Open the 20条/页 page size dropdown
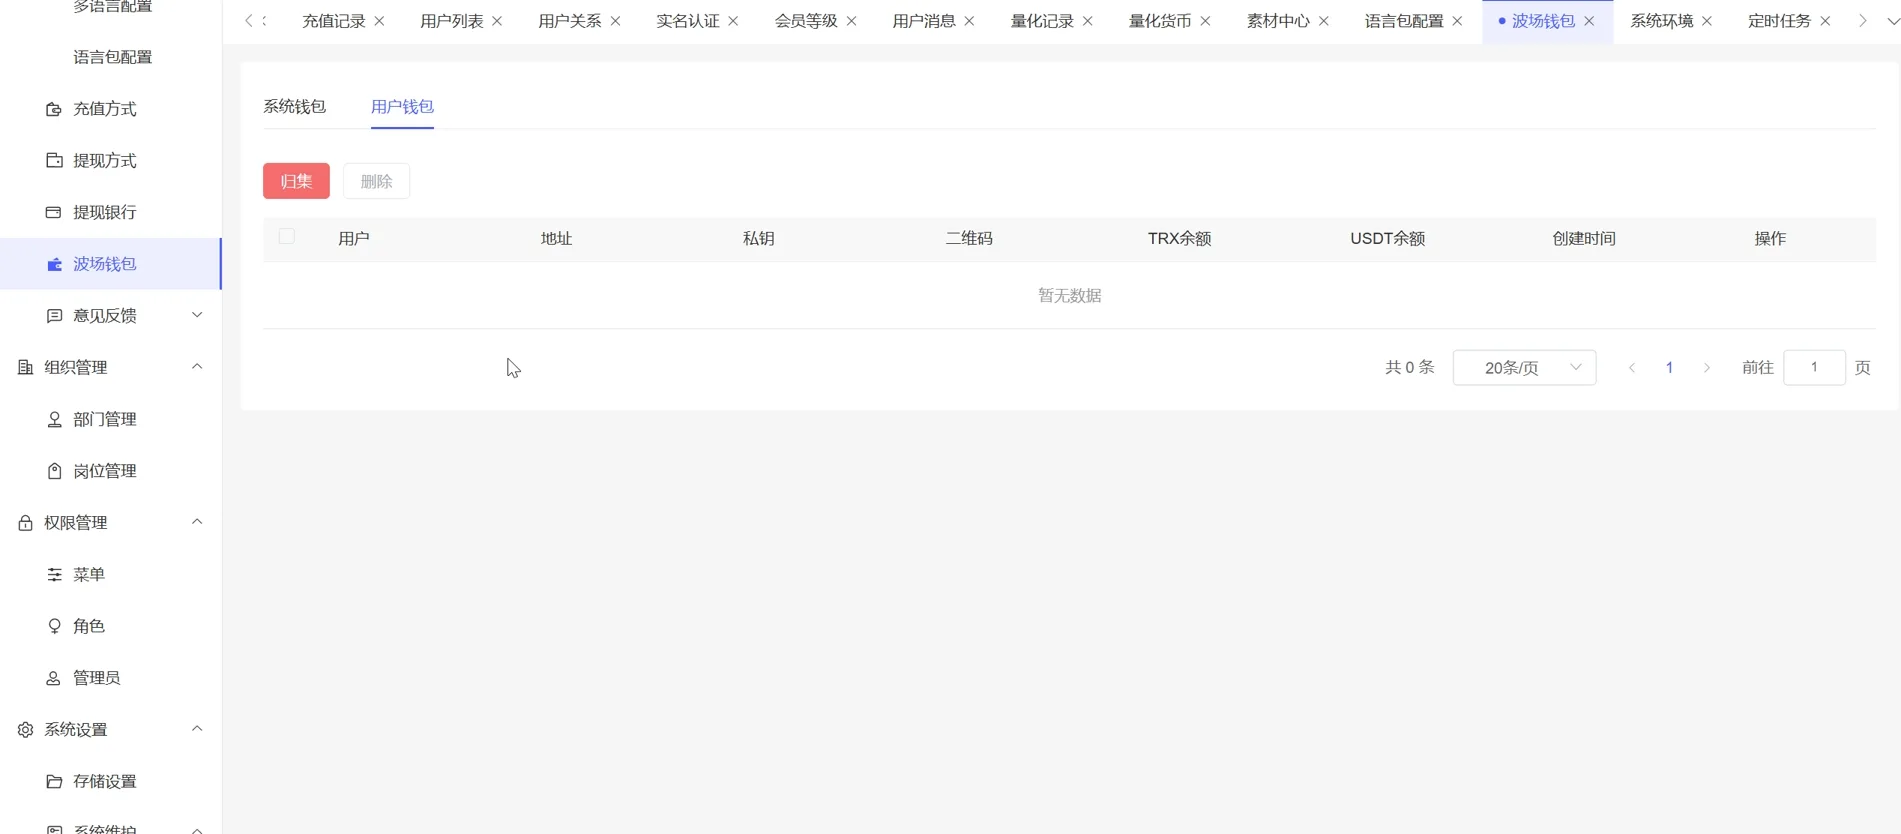Viewport: 1901px width, 834px height. 1523,368
